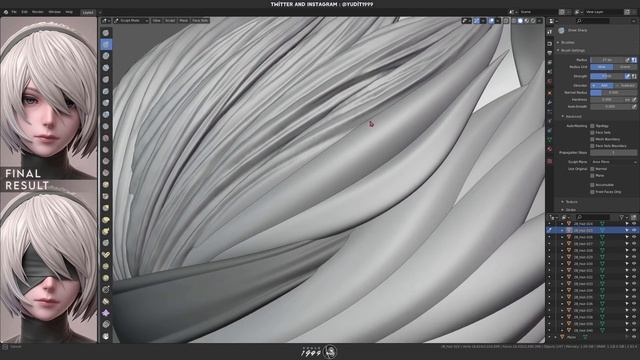This screenshot has height=360, width=640.
Task: Open the World properties tab icon
Action: pos(550,82)
